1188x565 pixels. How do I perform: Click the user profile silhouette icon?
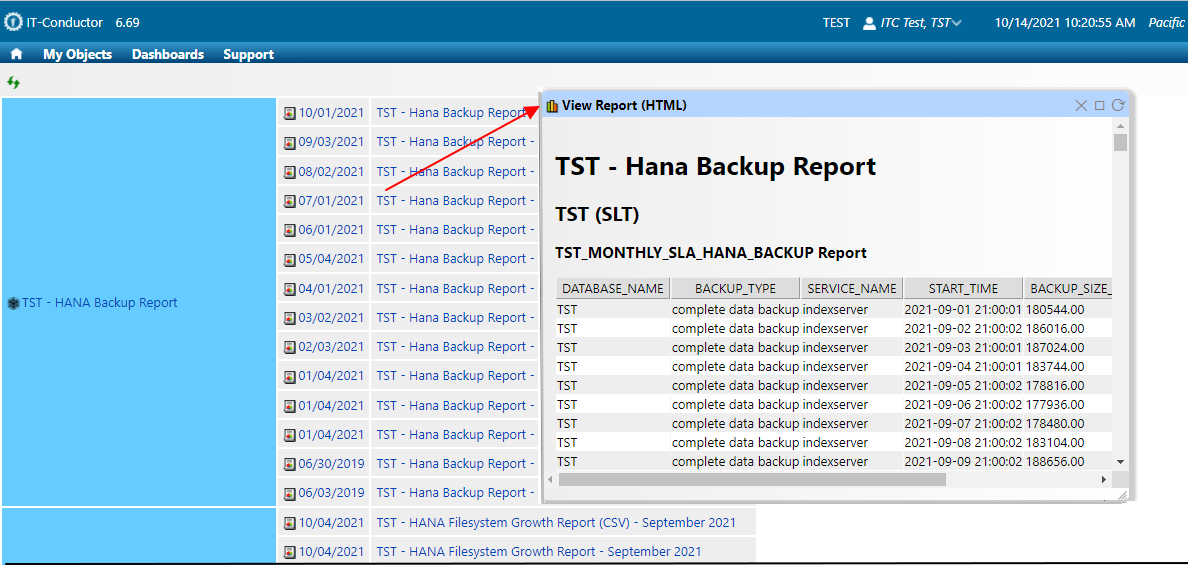pyautogui.click(x=868, y=23)
